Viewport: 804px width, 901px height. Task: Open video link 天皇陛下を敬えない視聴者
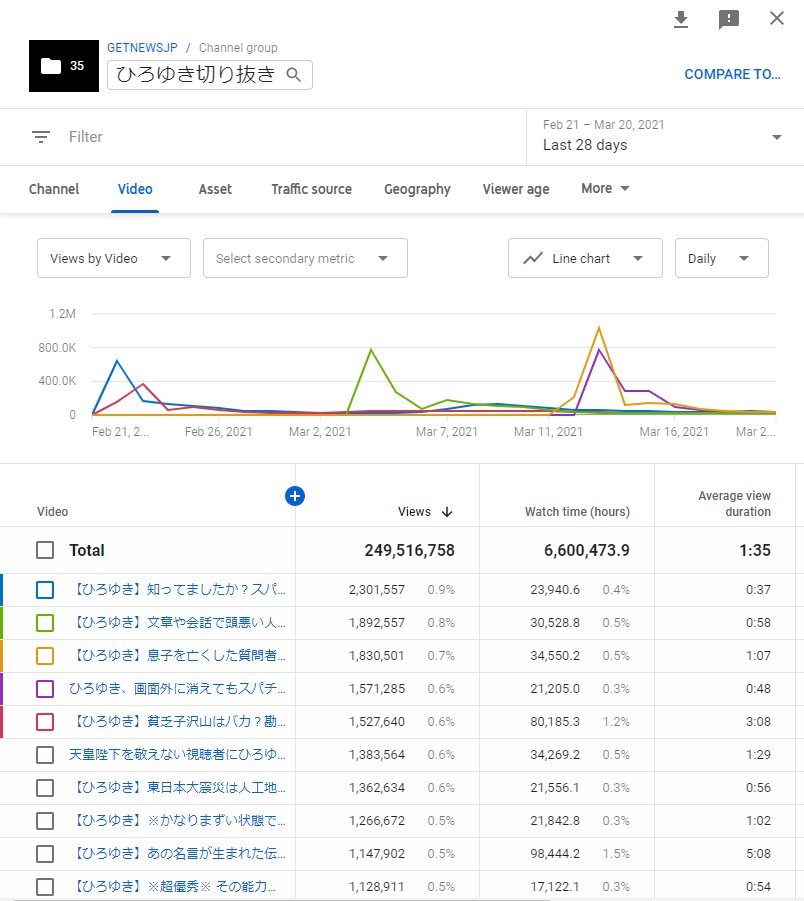pos(178,754)
